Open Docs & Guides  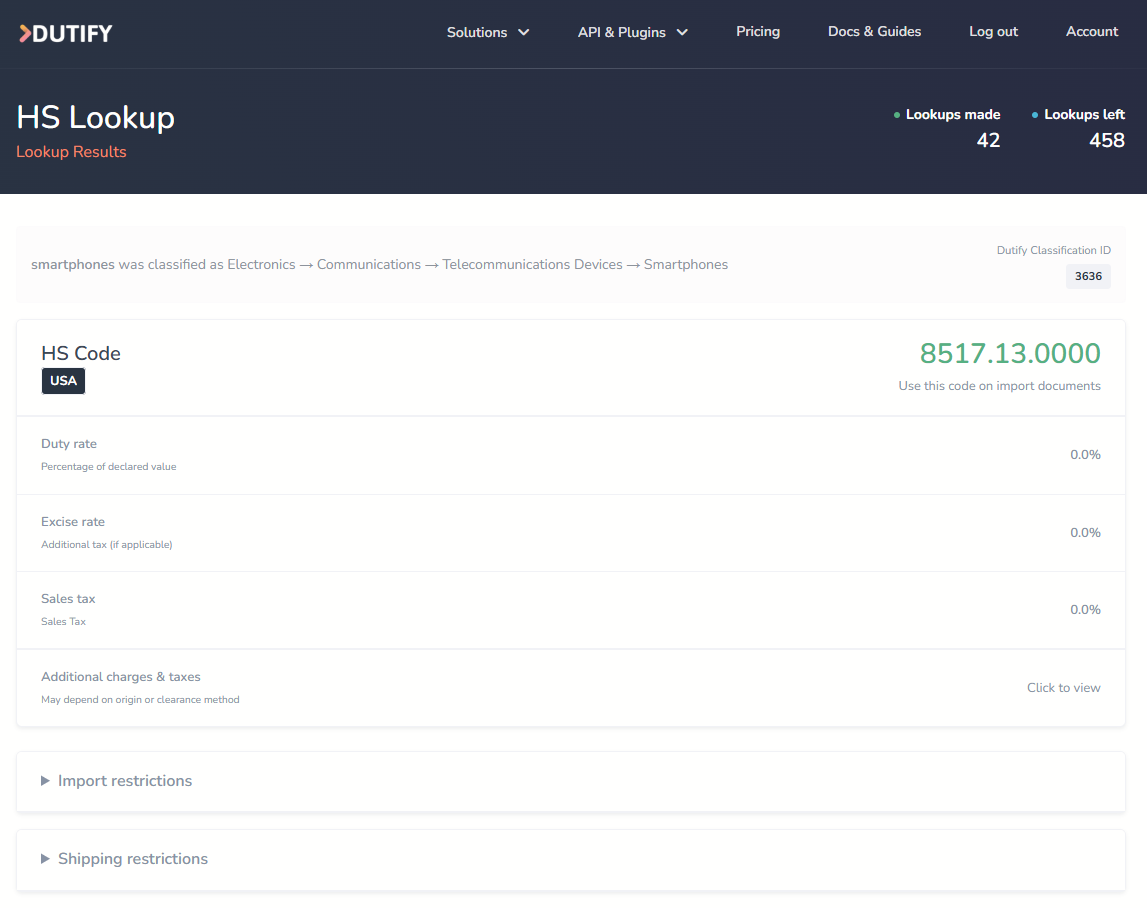click(x=874, y=31)
